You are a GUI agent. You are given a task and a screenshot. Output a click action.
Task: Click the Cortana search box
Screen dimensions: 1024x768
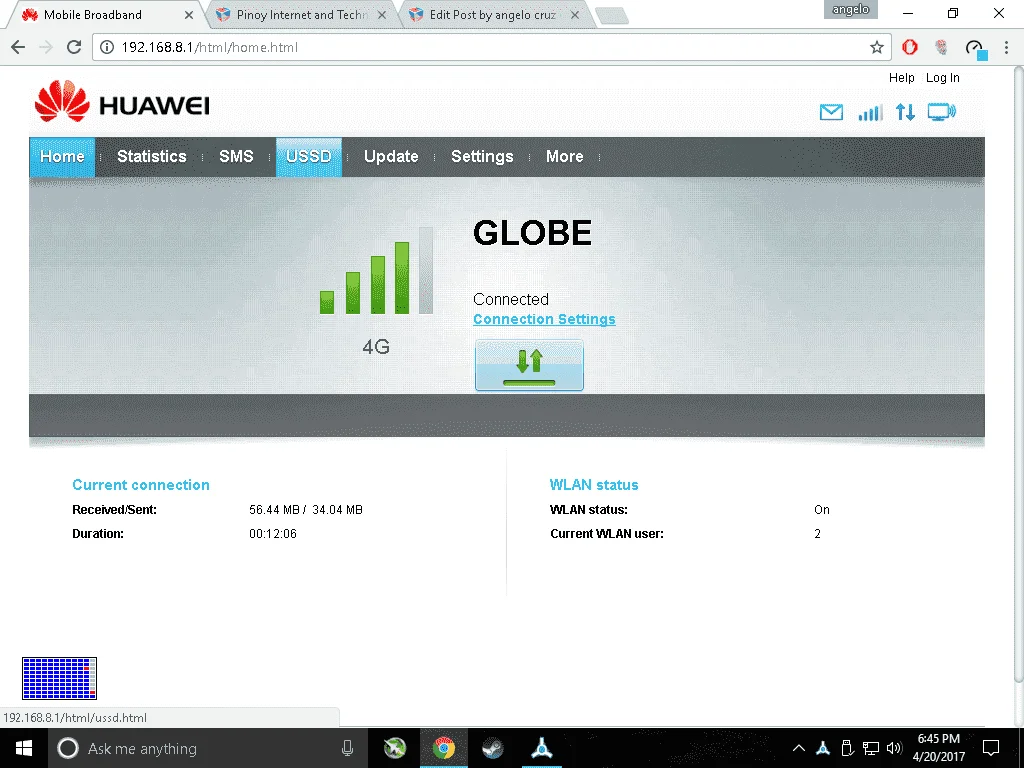pos(208,748)
